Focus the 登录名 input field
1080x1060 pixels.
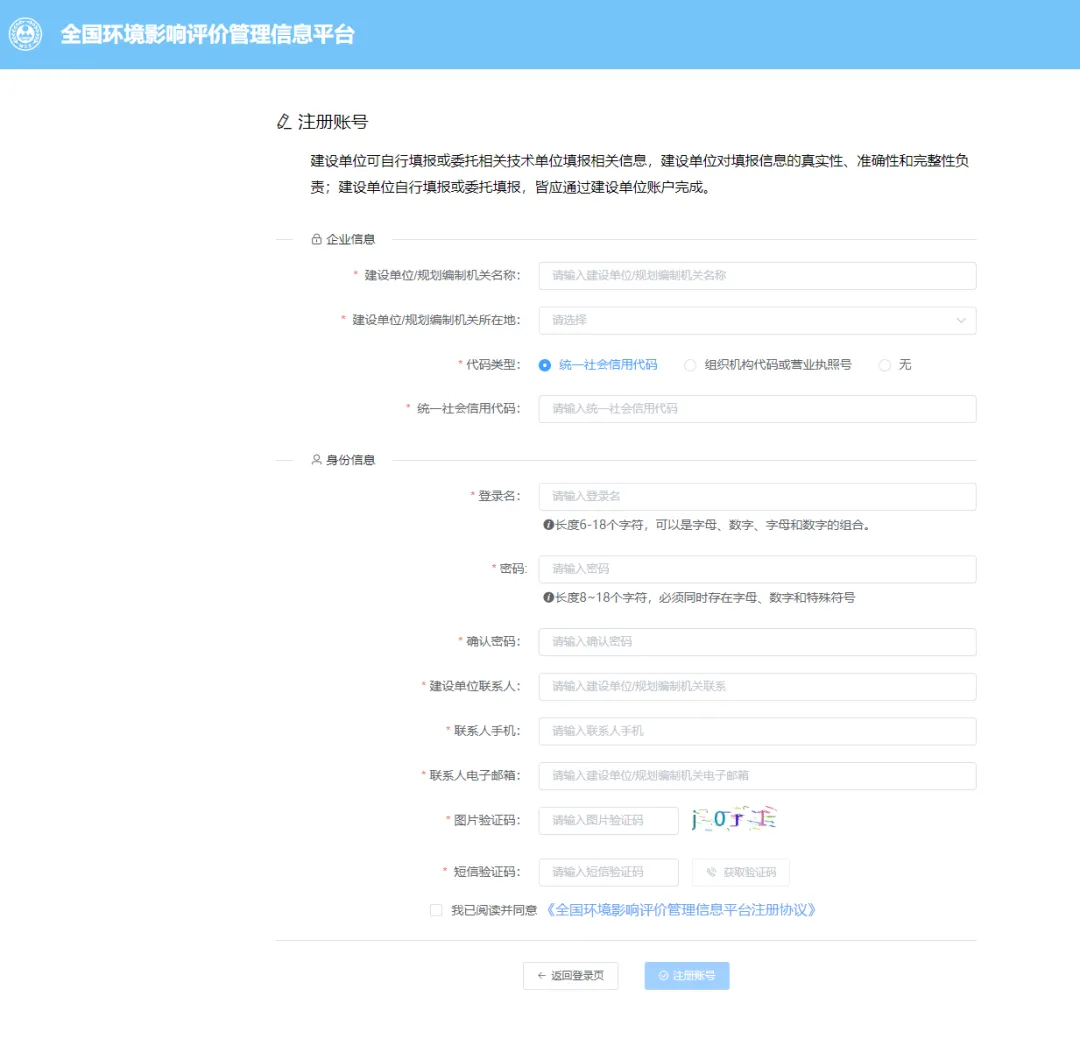(756, 497)
